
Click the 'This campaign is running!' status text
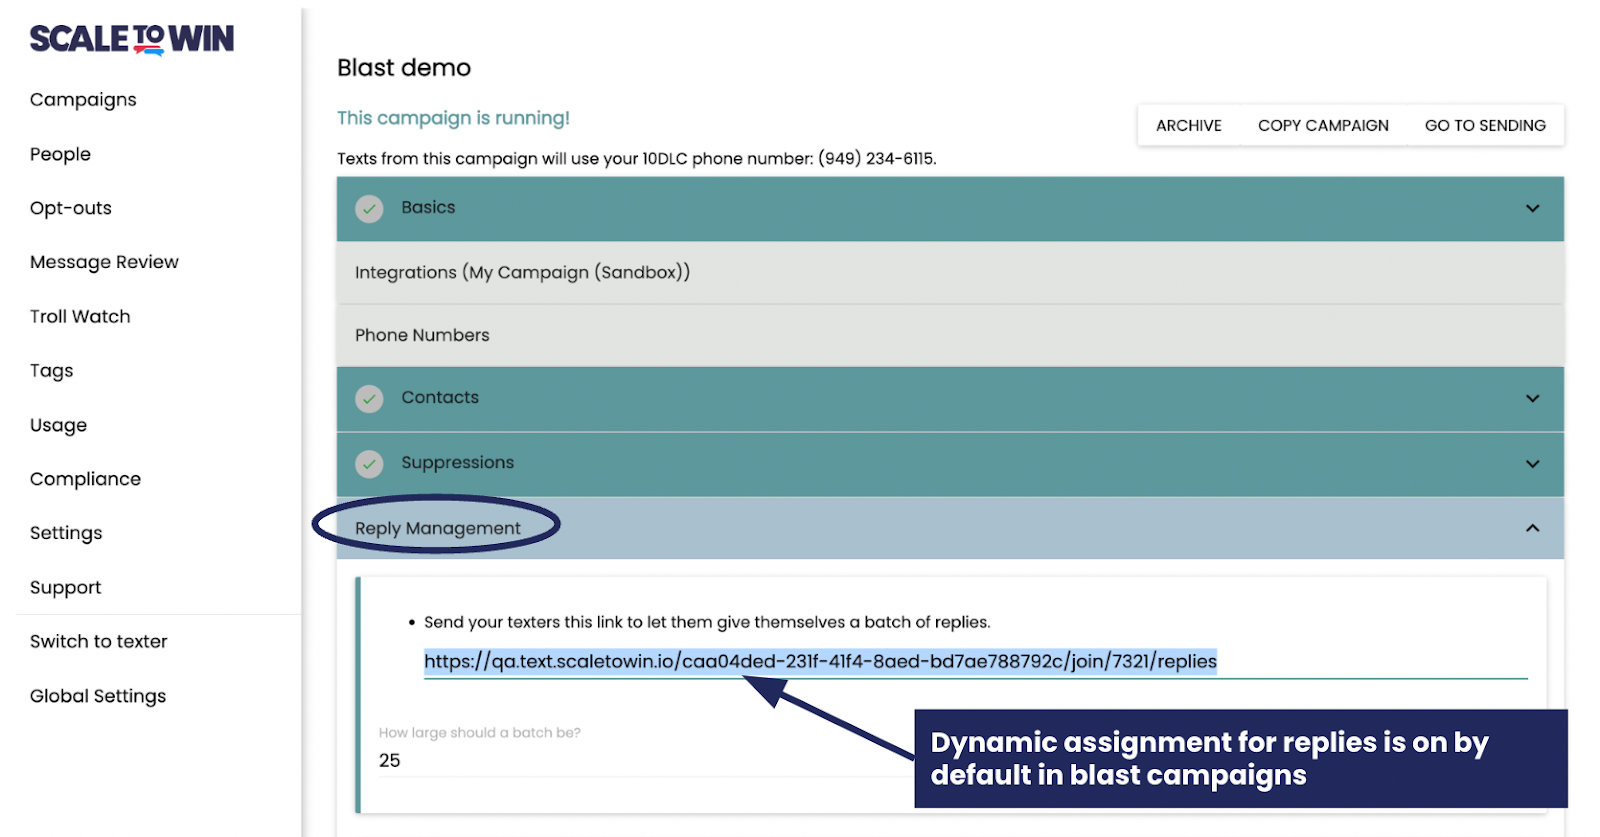coord(453,118)
